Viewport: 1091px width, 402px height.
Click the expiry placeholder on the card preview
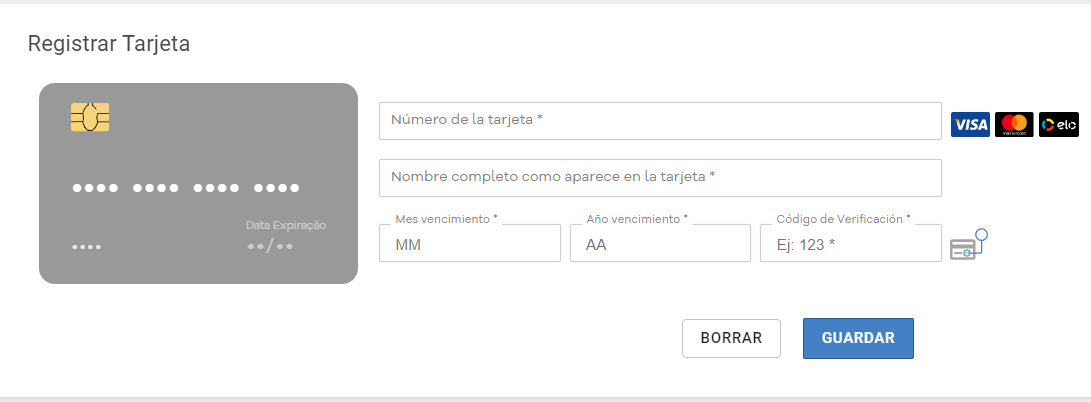tap(270, 246)
